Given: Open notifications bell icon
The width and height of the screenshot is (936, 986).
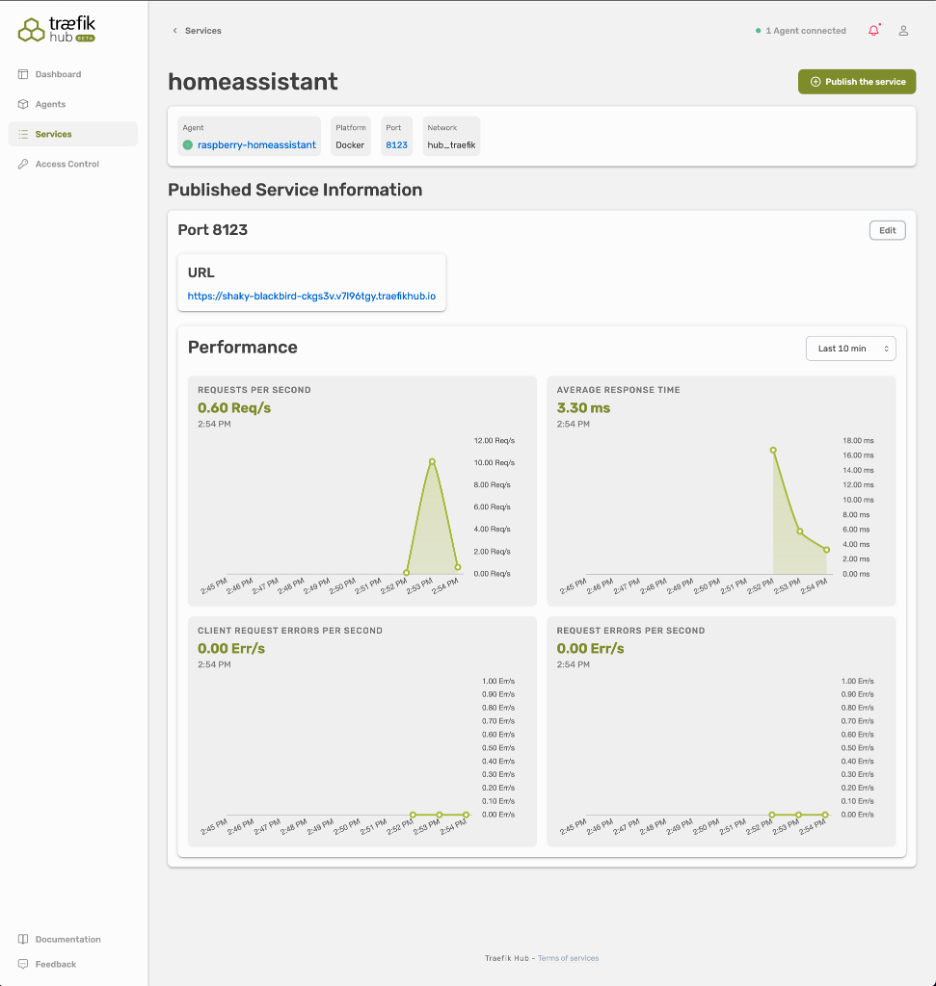Looking at the screenshot, I should 873,31.
